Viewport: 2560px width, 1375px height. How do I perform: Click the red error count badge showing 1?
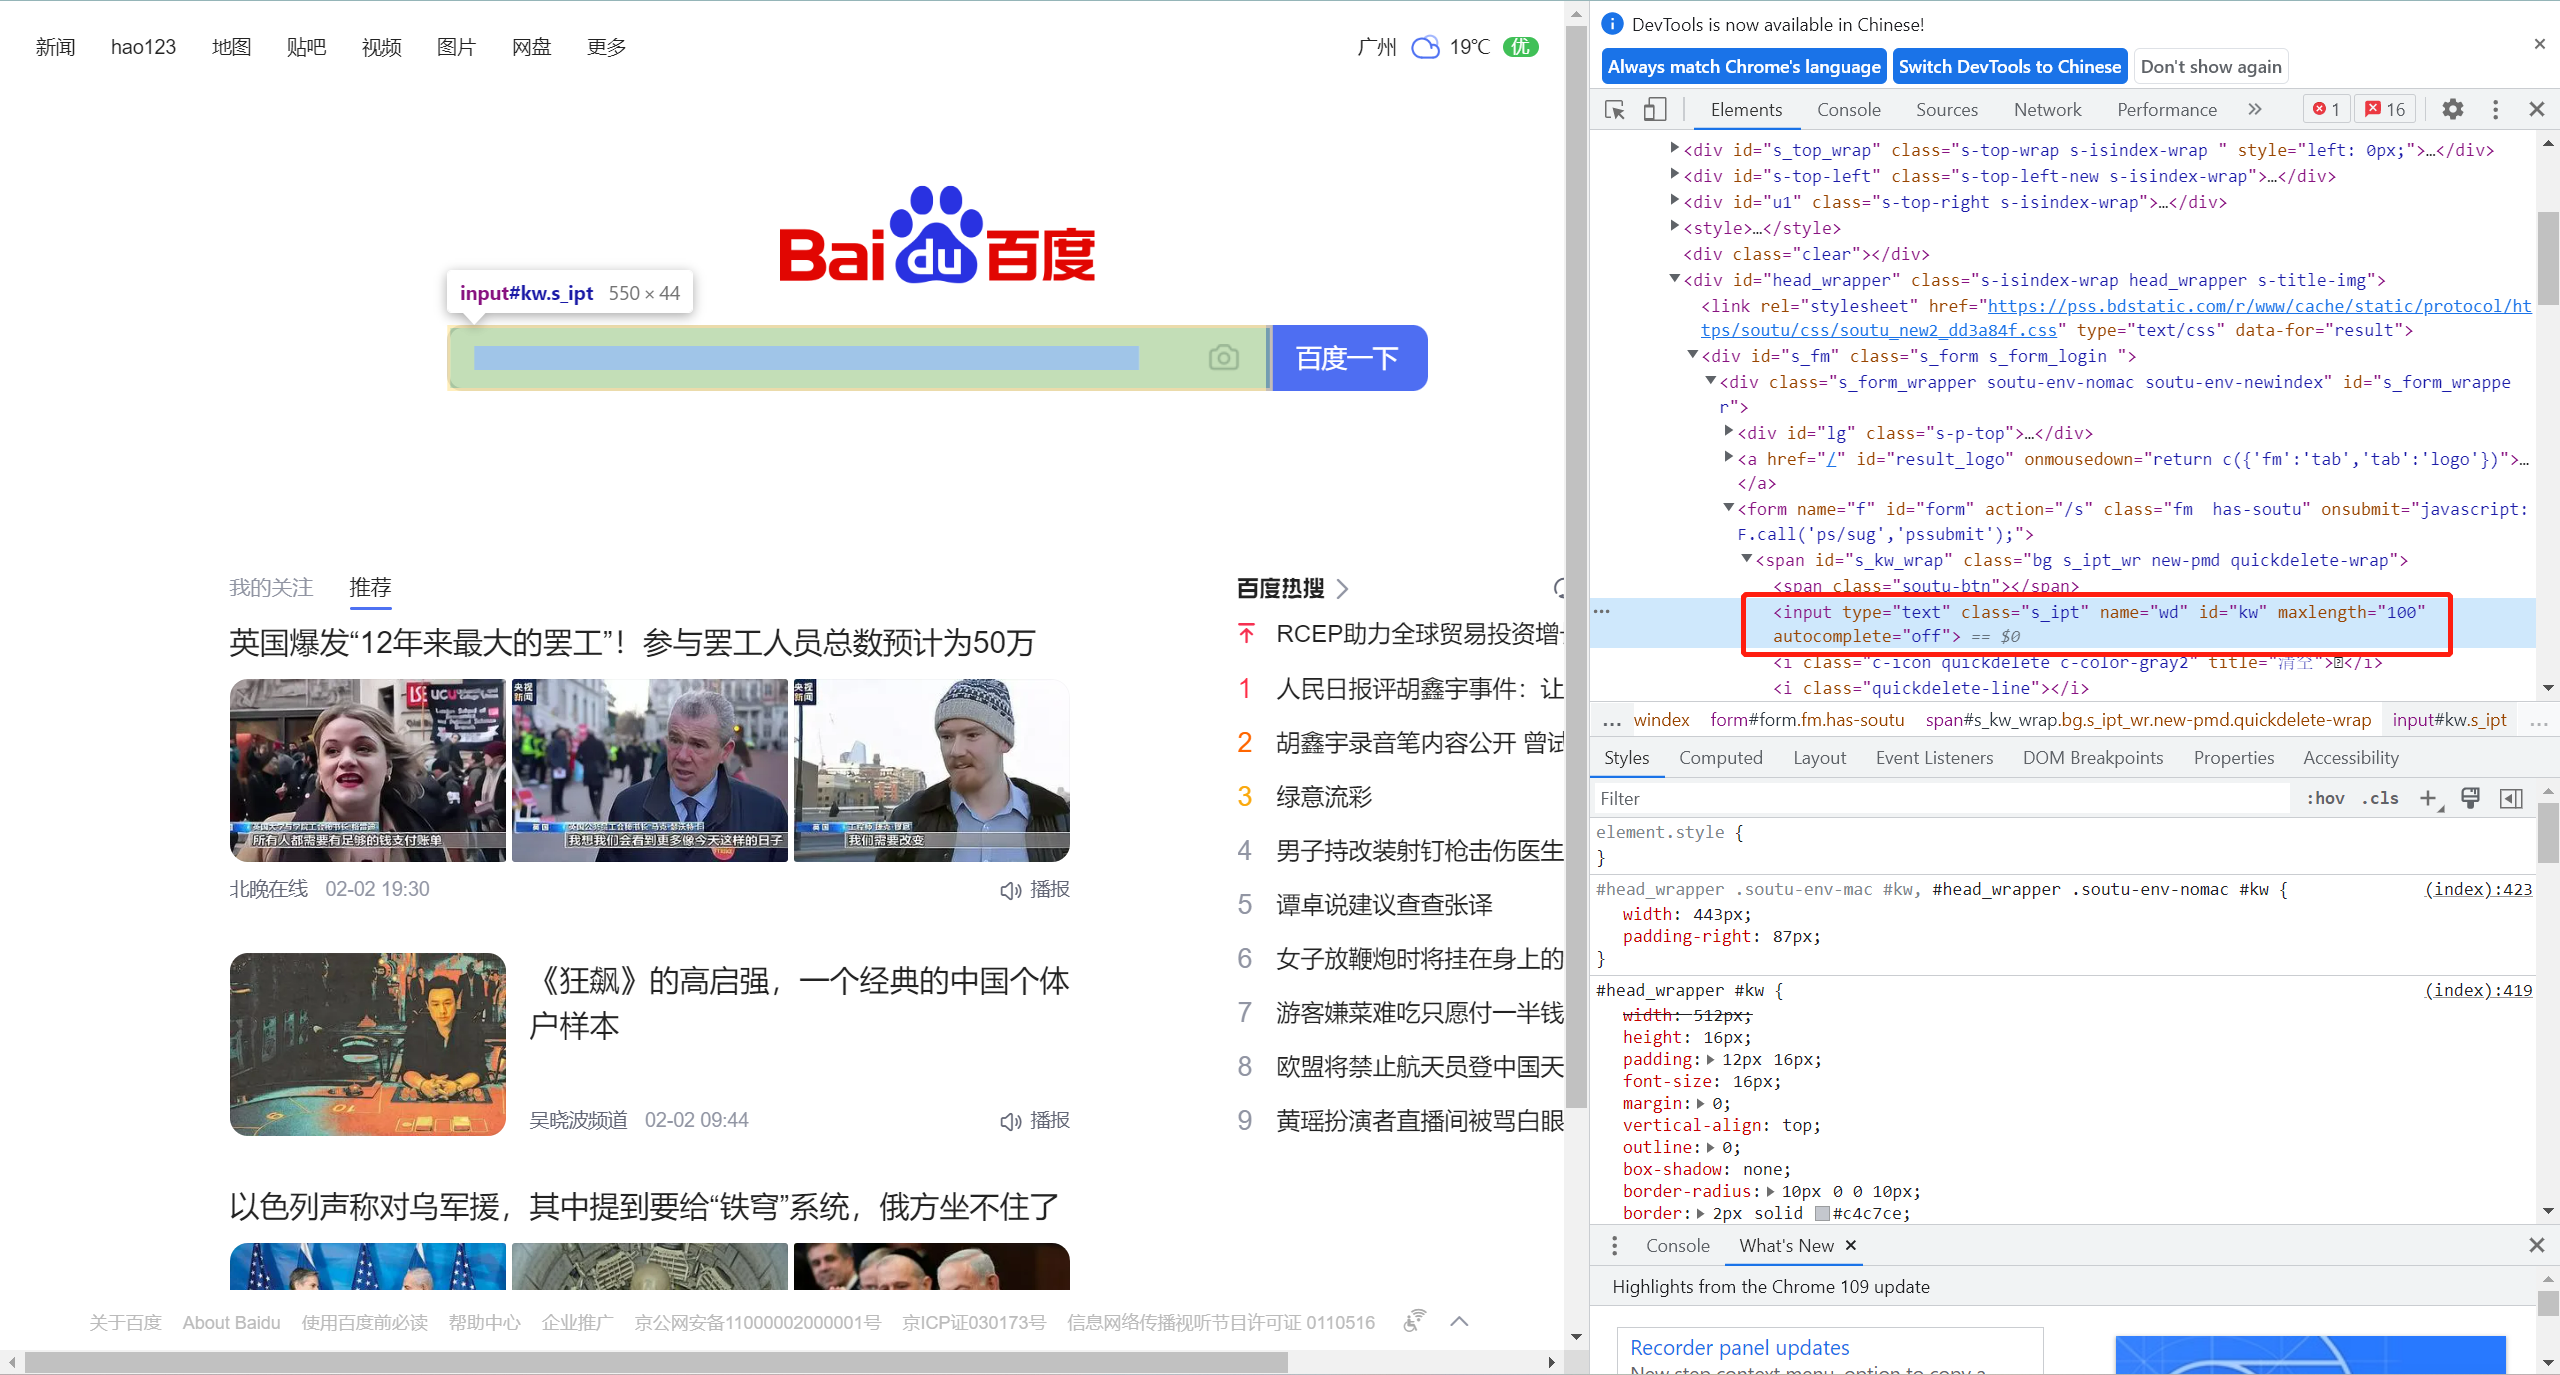[2326, 109]
